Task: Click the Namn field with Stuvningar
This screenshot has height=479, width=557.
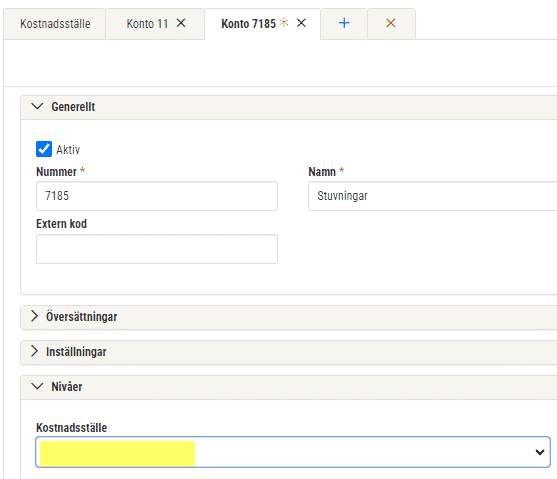Action: click(x=432, y=196)
